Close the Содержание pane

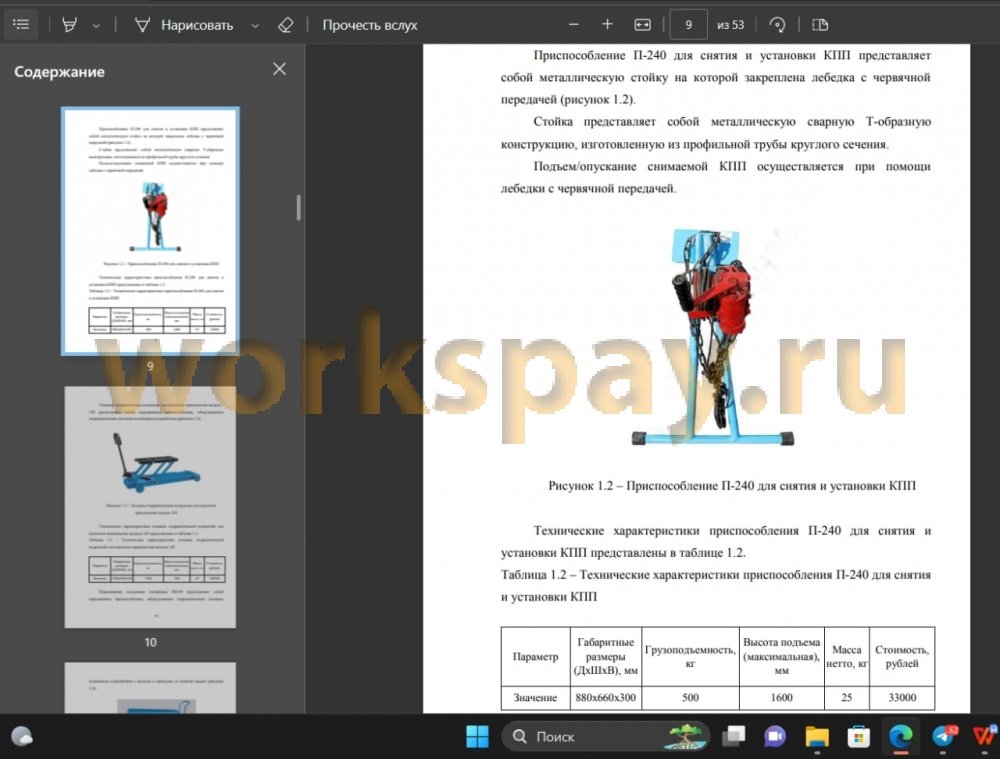coord(279,69)
